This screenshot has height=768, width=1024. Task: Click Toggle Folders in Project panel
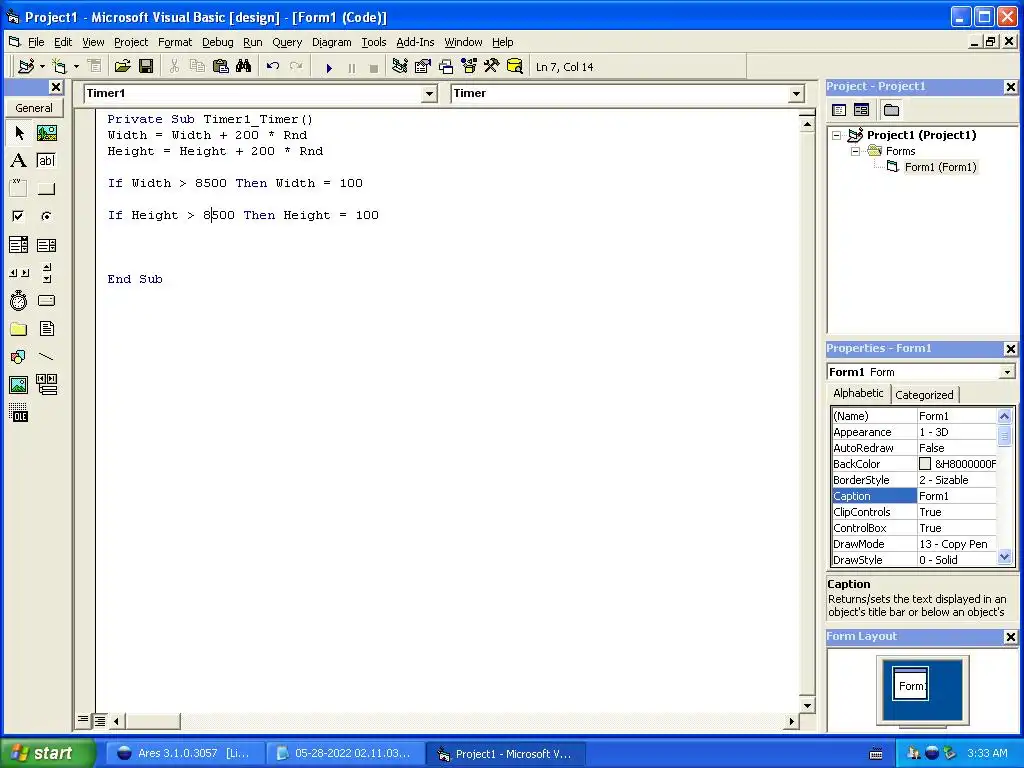click(x=891, y=110)
